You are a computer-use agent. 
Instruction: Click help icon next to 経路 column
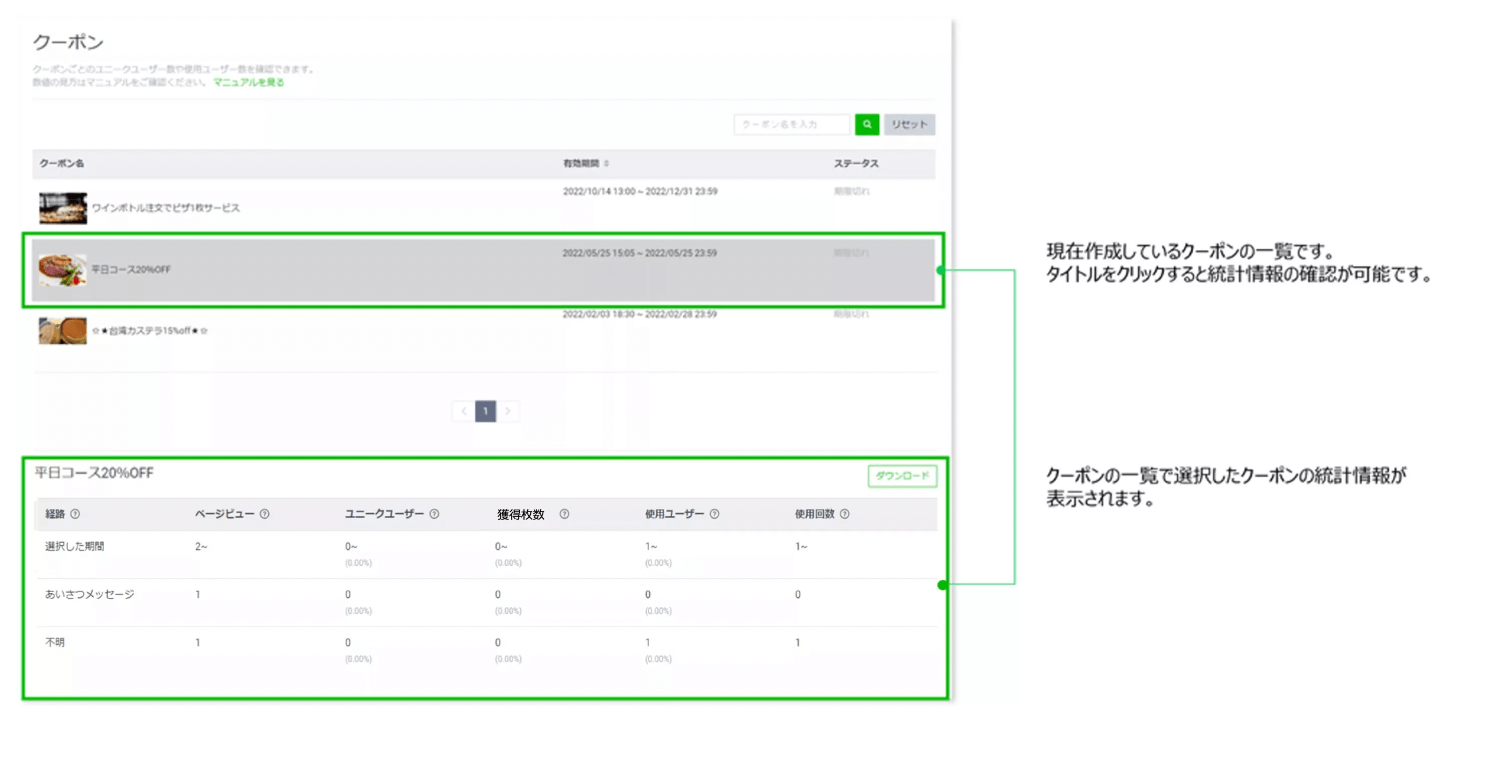[x=75, y=514]
